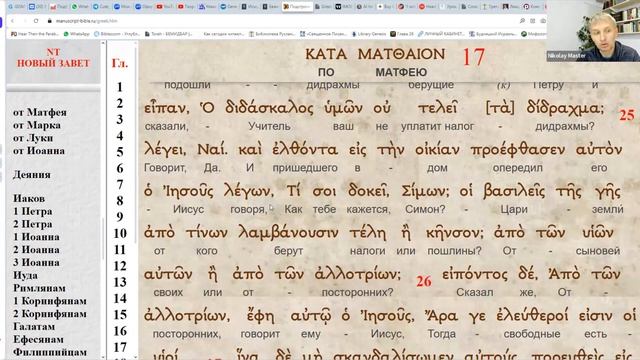Open 'Иуда' in the sidebar
Screen dimensions: 640x360
coord(25,275)
